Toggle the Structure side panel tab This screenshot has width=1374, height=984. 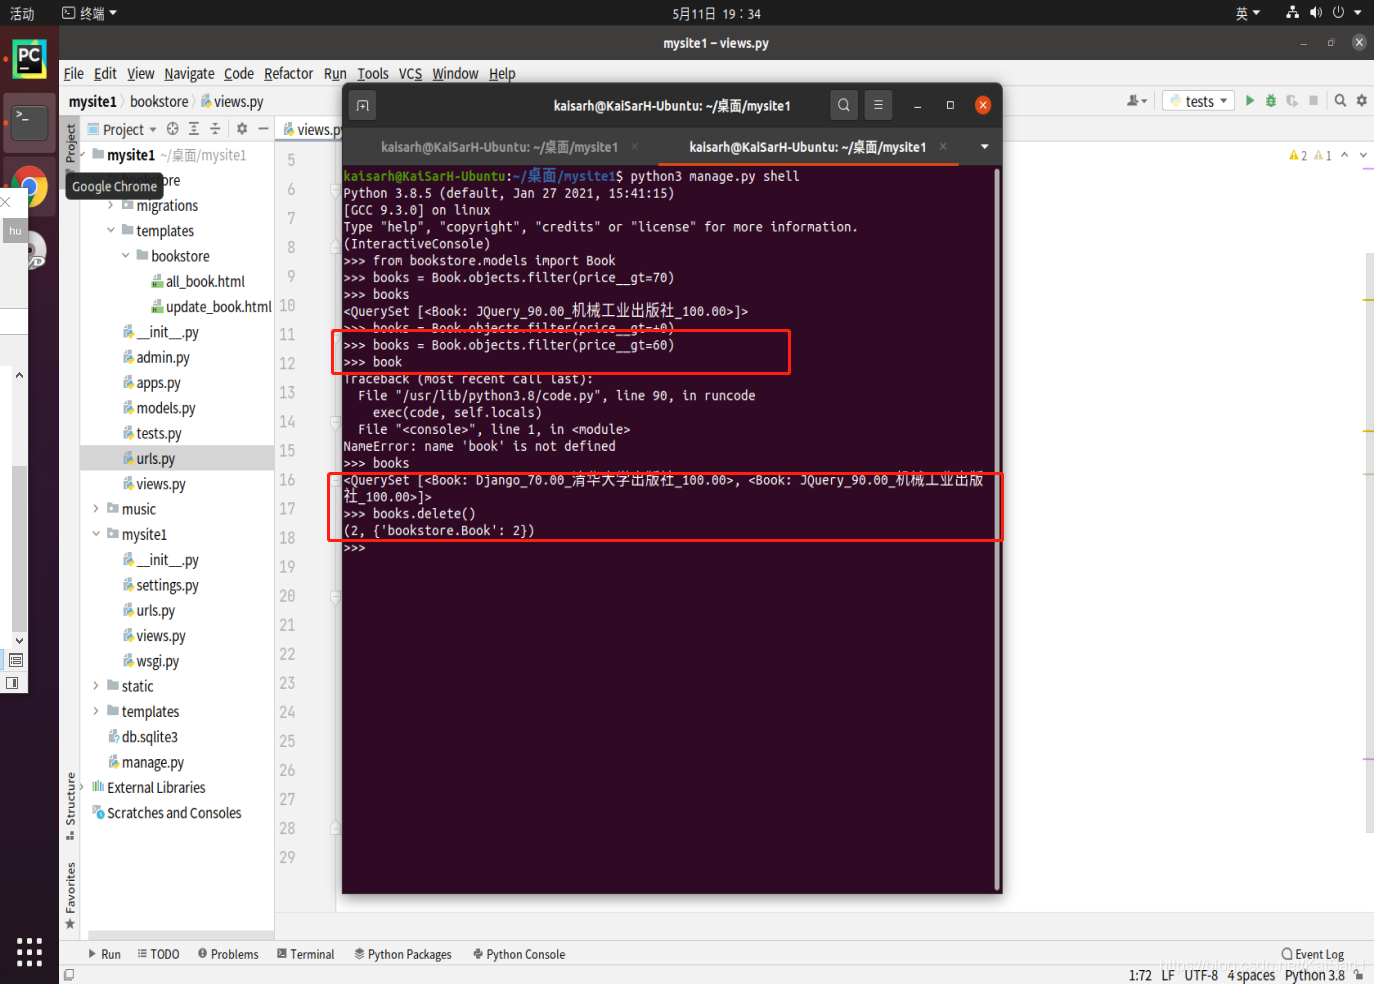(70, 805)
